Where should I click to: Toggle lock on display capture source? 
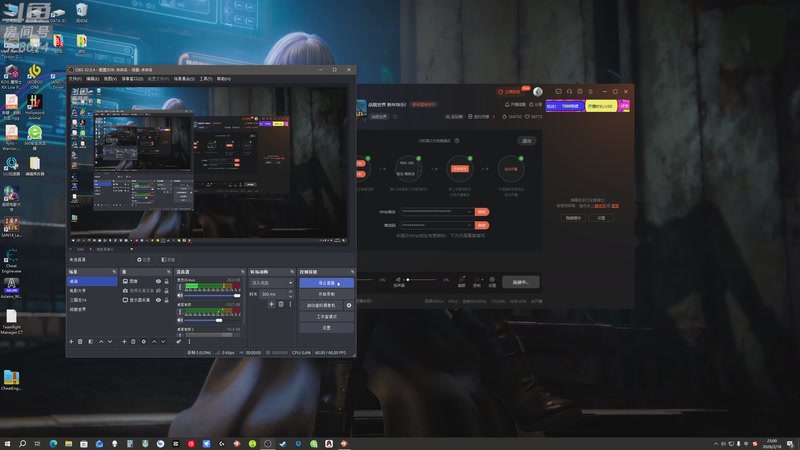pos(166,300)
